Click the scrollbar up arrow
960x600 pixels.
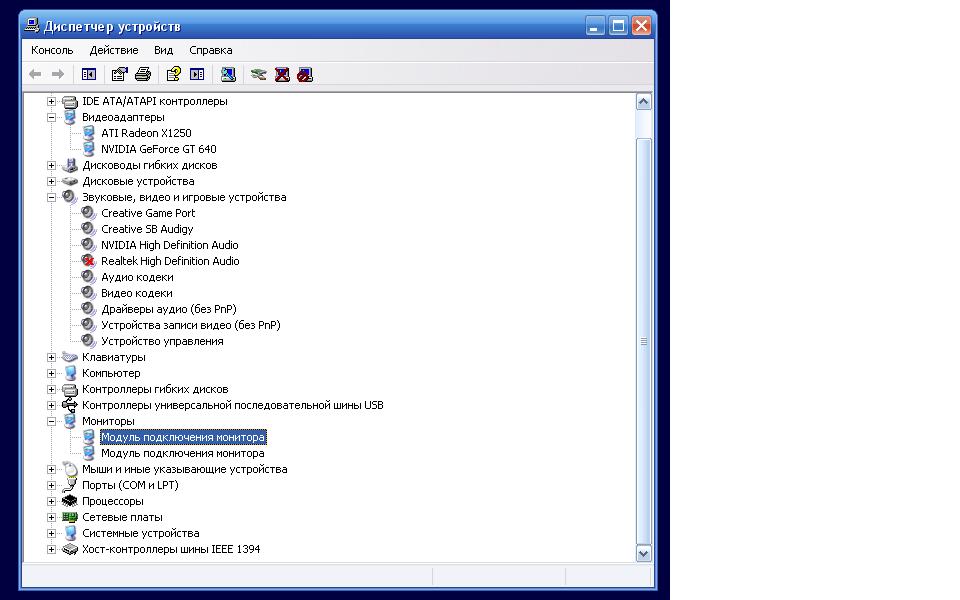pyautogui.click(x=643, y=102)
